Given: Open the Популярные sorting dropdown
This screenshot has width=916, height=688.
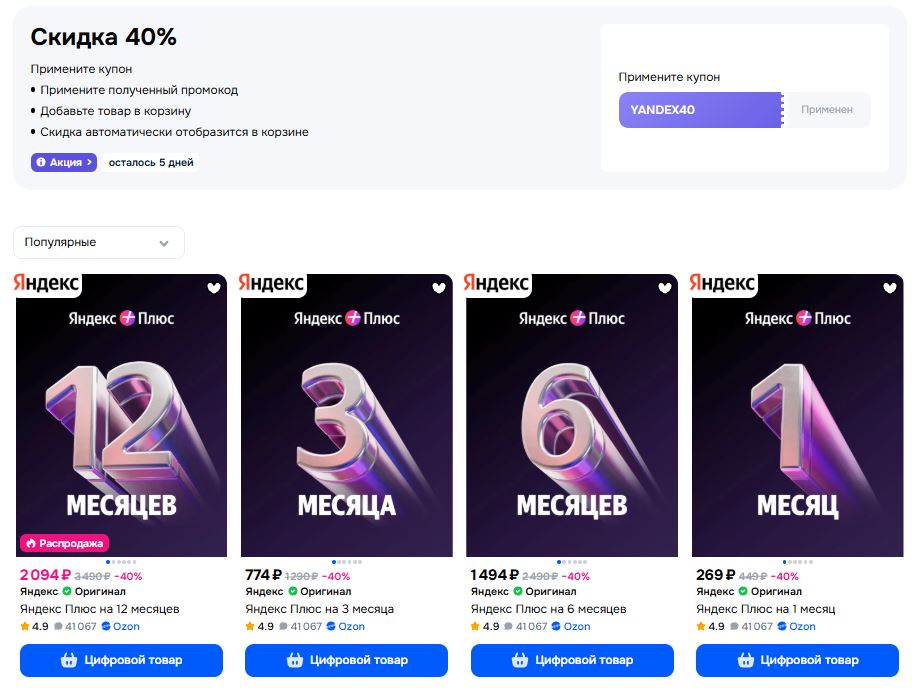Looking at the screenshot, I should coord(98,243).
